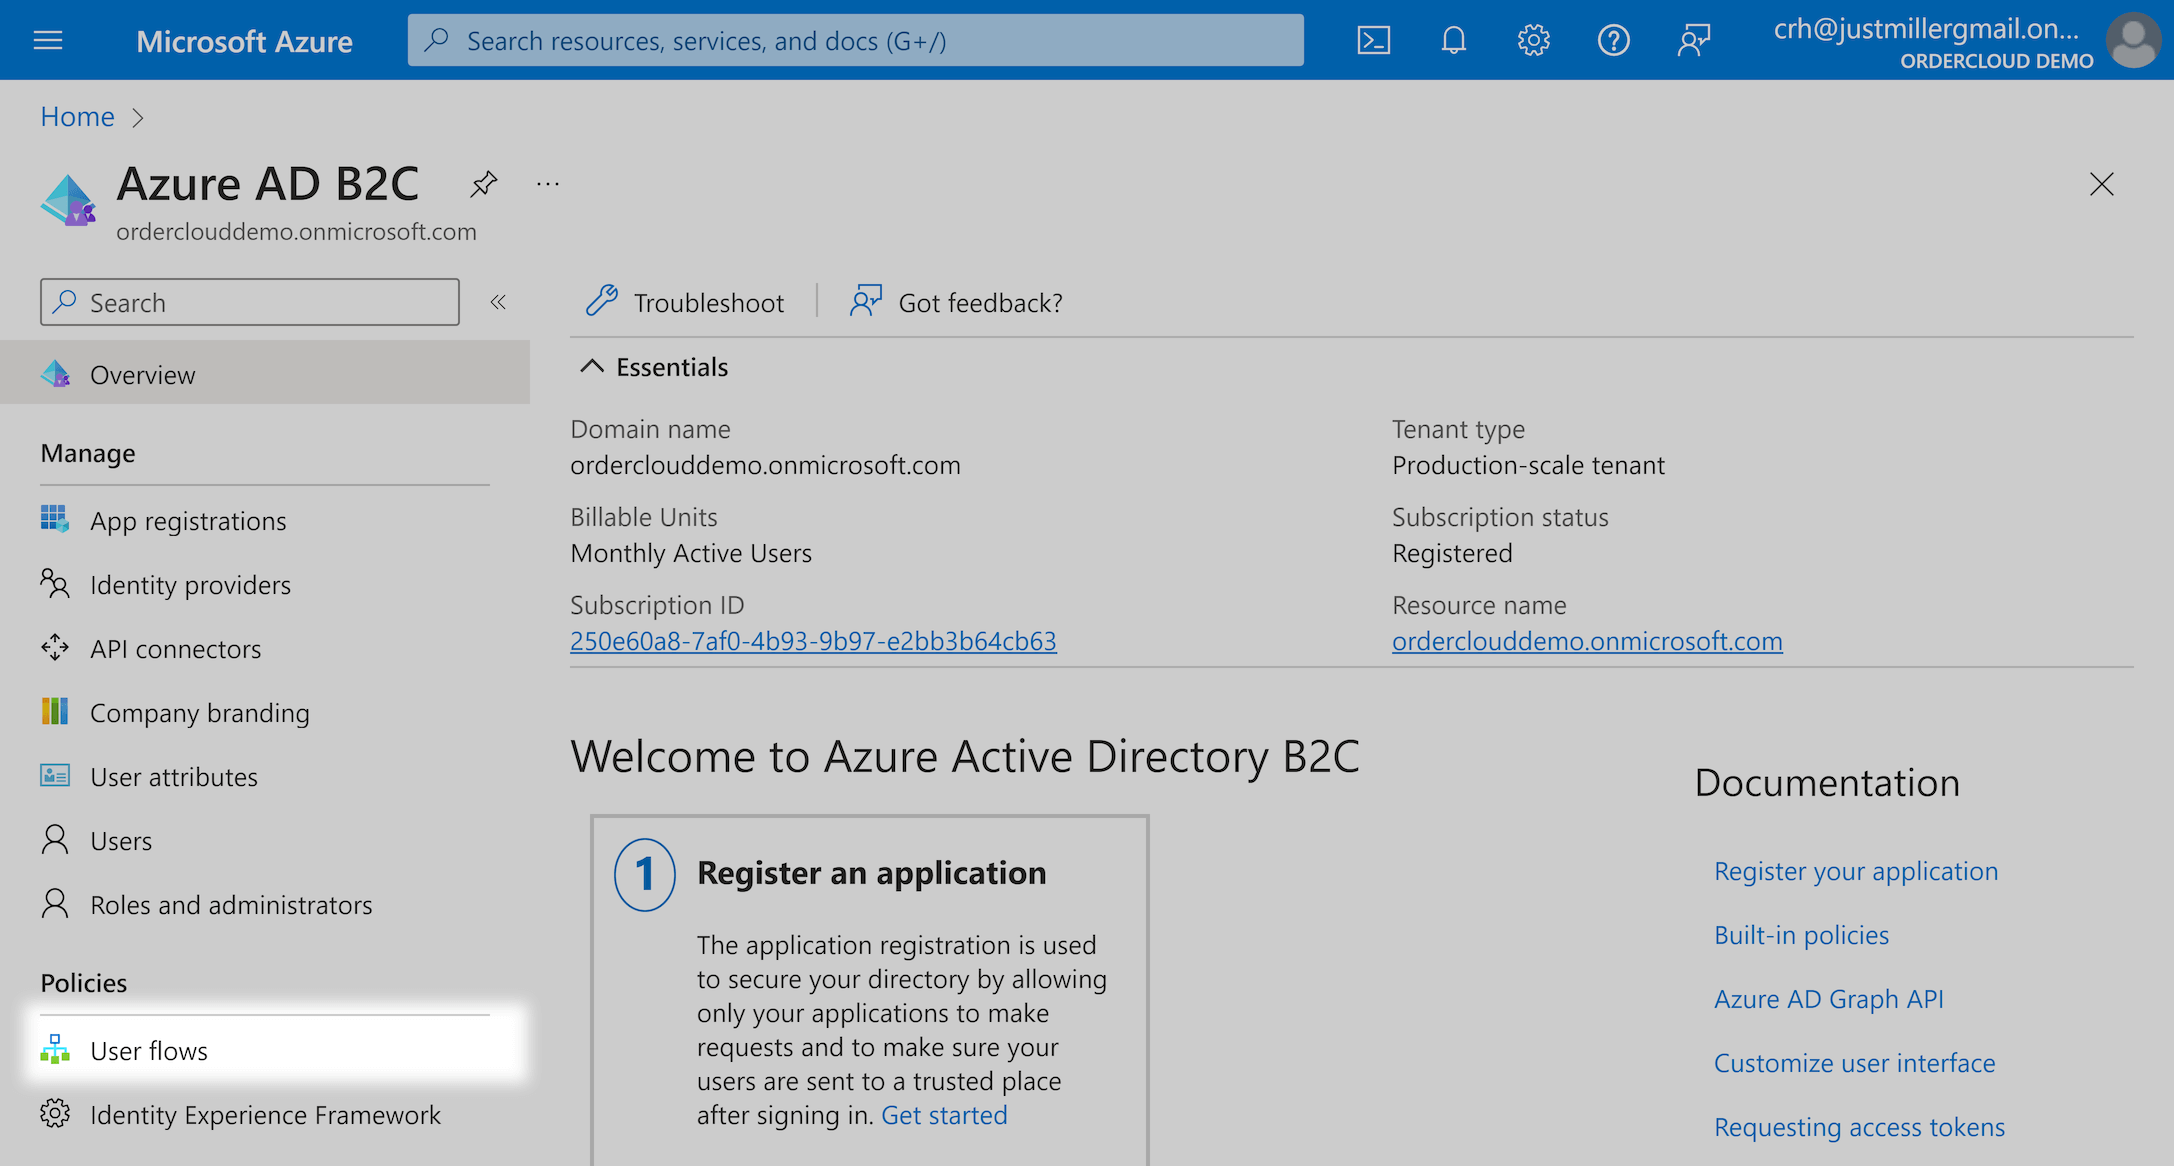The height and width of the screenshot is (1166, 2174).
Task: Click the side menu Search field
Action: pyautogui.click(x=250, y=302)
